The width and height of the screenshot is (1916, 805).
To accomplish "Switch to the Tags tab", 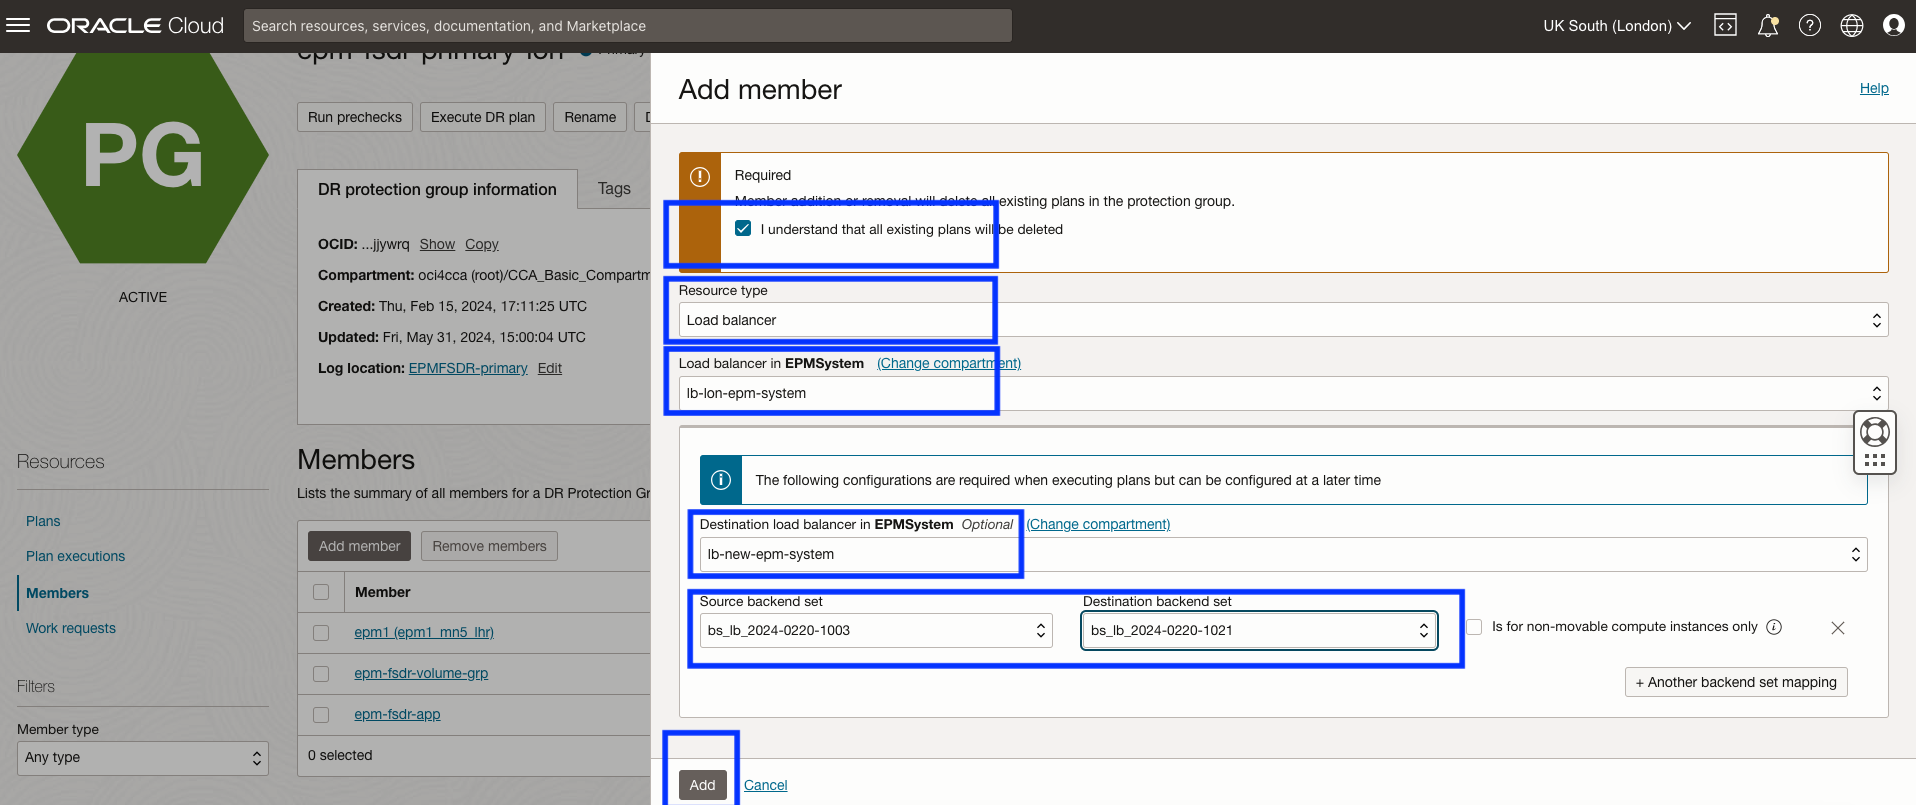I will coord(614,188).
